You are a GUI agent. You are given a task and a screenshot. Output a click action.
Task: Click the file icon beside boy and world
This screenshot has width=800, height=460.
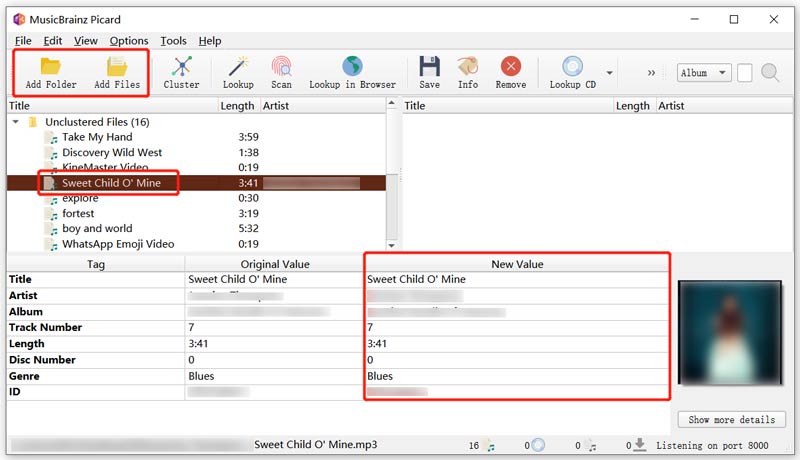pyautogui.click(x=51, y=229)
